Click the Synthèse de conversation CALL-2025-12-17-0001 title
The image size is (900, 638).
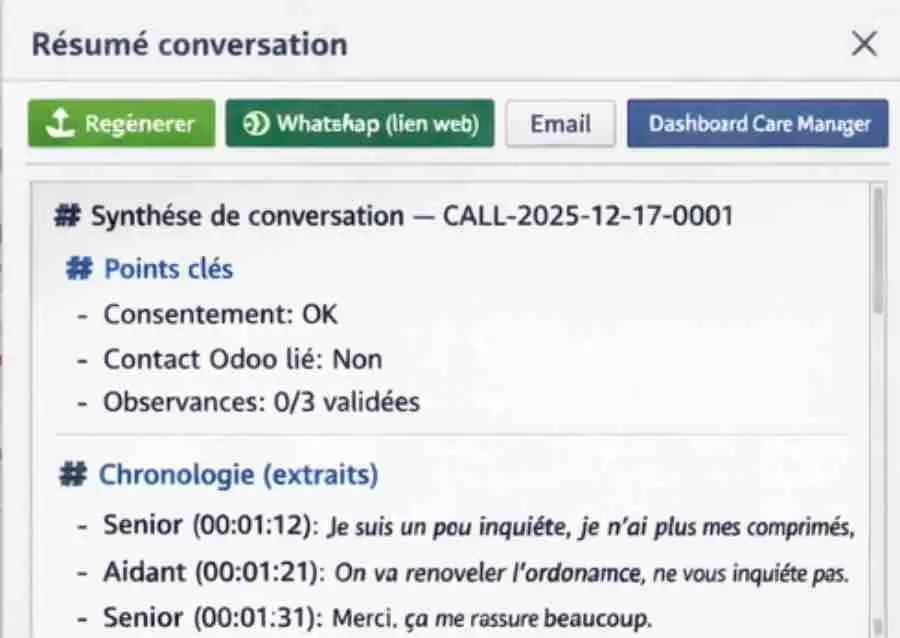(x=412, y=215)
